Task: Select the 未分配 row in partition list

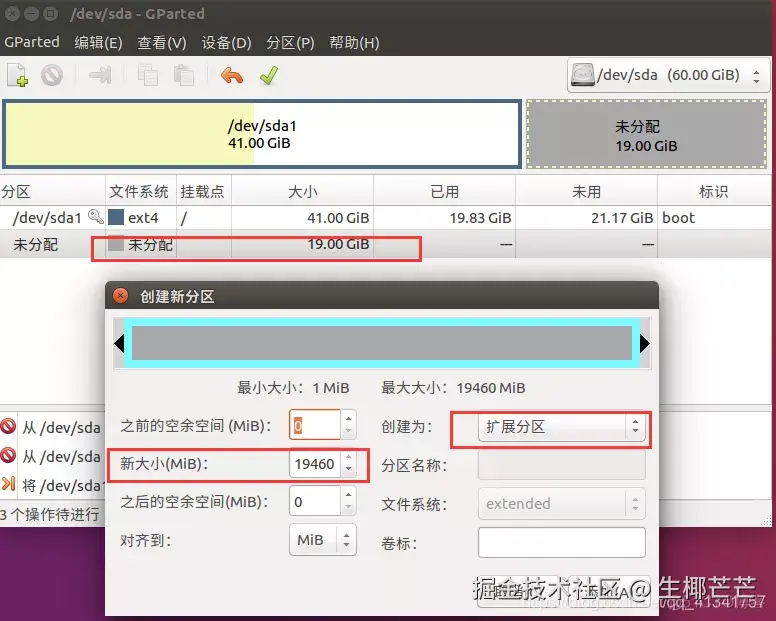Action: (386, 244)
